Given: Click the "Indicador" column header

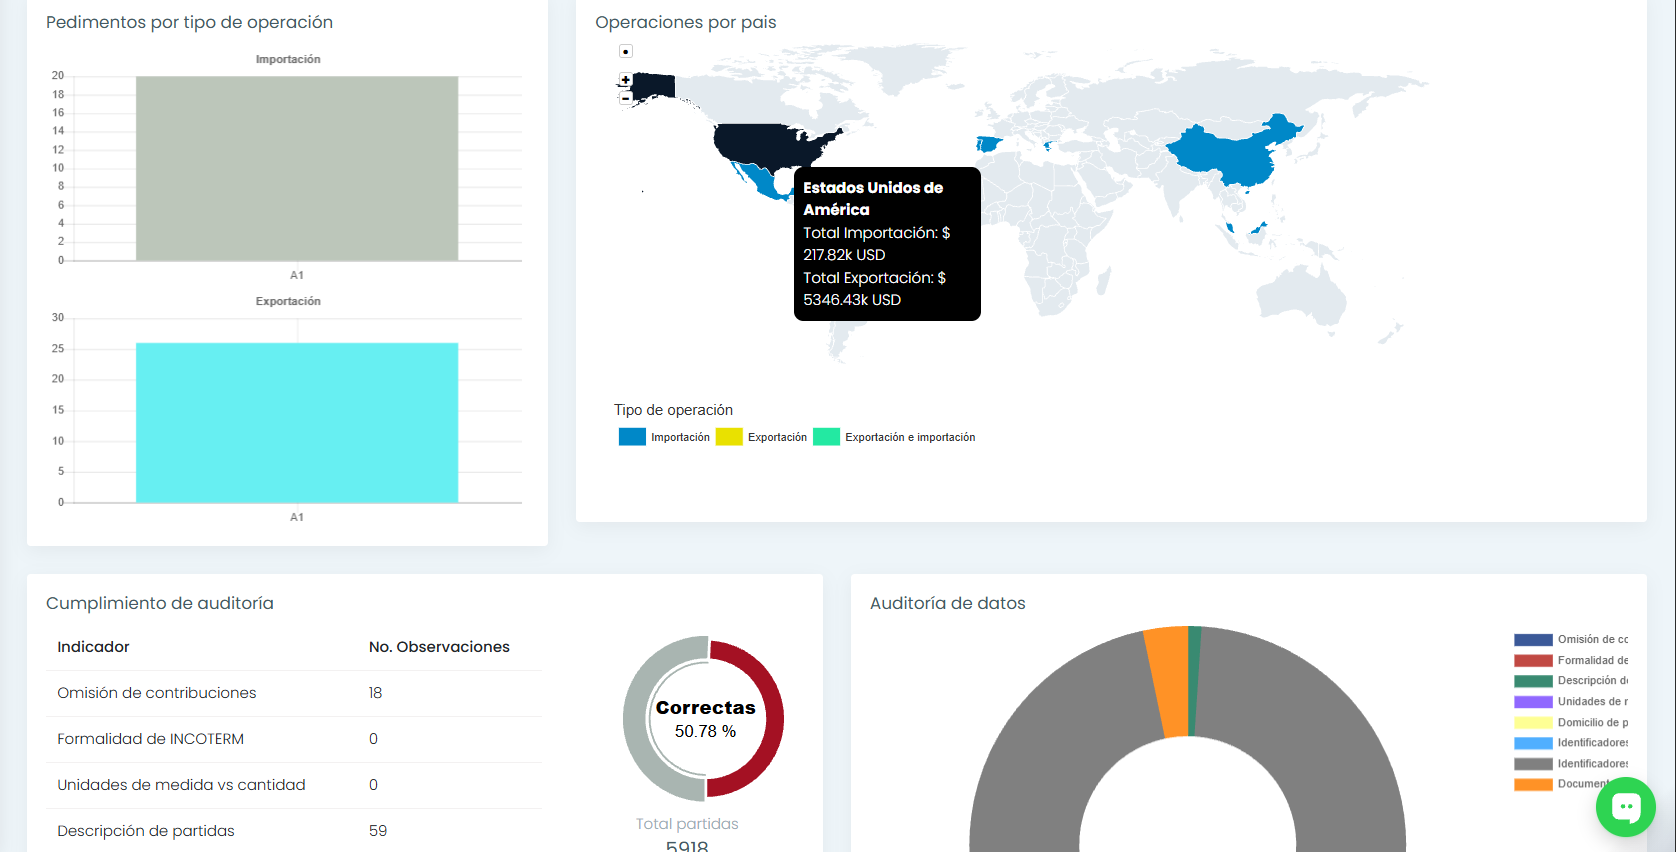Looking at the screenshot, I should [93, 647].
